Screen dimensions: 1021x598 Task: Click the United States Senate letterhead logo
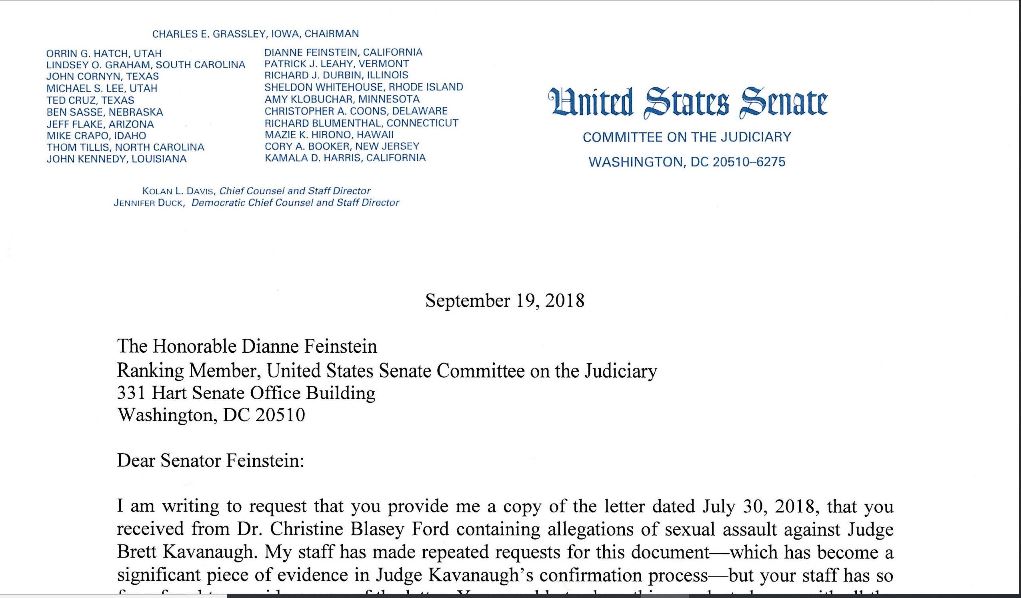point(687,102)
